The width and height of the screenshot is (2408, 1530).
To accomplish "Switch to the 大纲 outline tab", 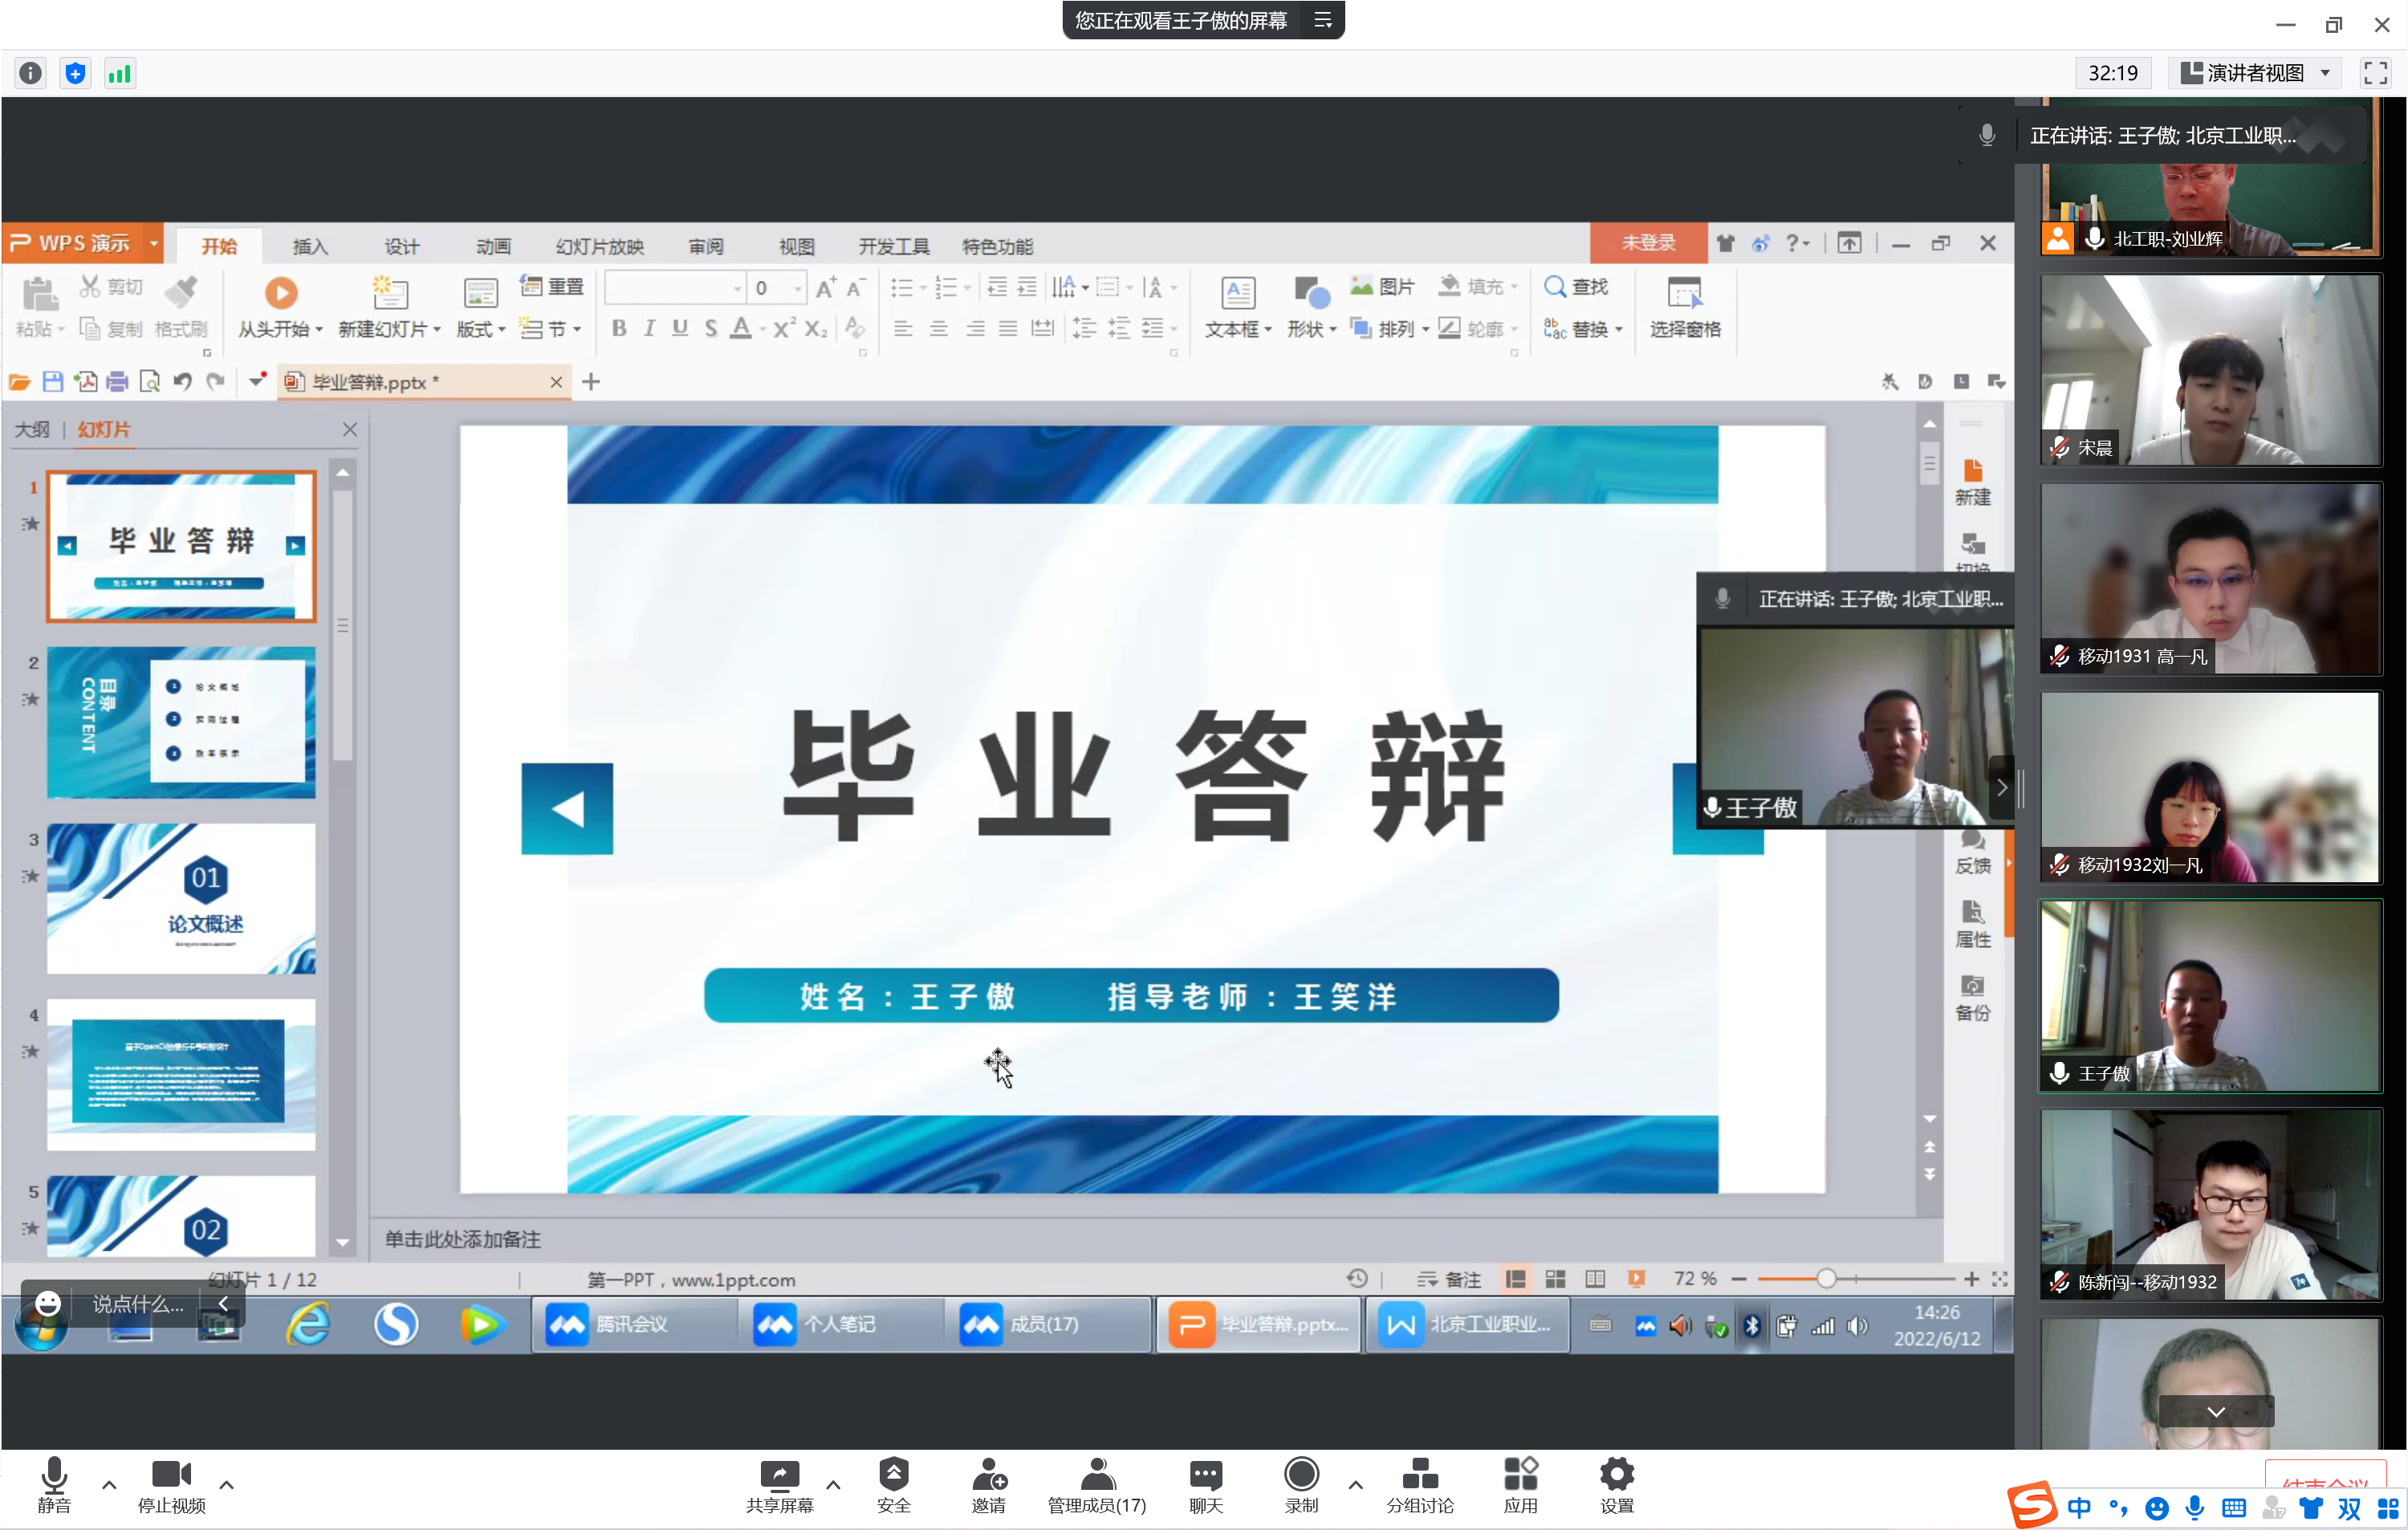I will [32, 429].
